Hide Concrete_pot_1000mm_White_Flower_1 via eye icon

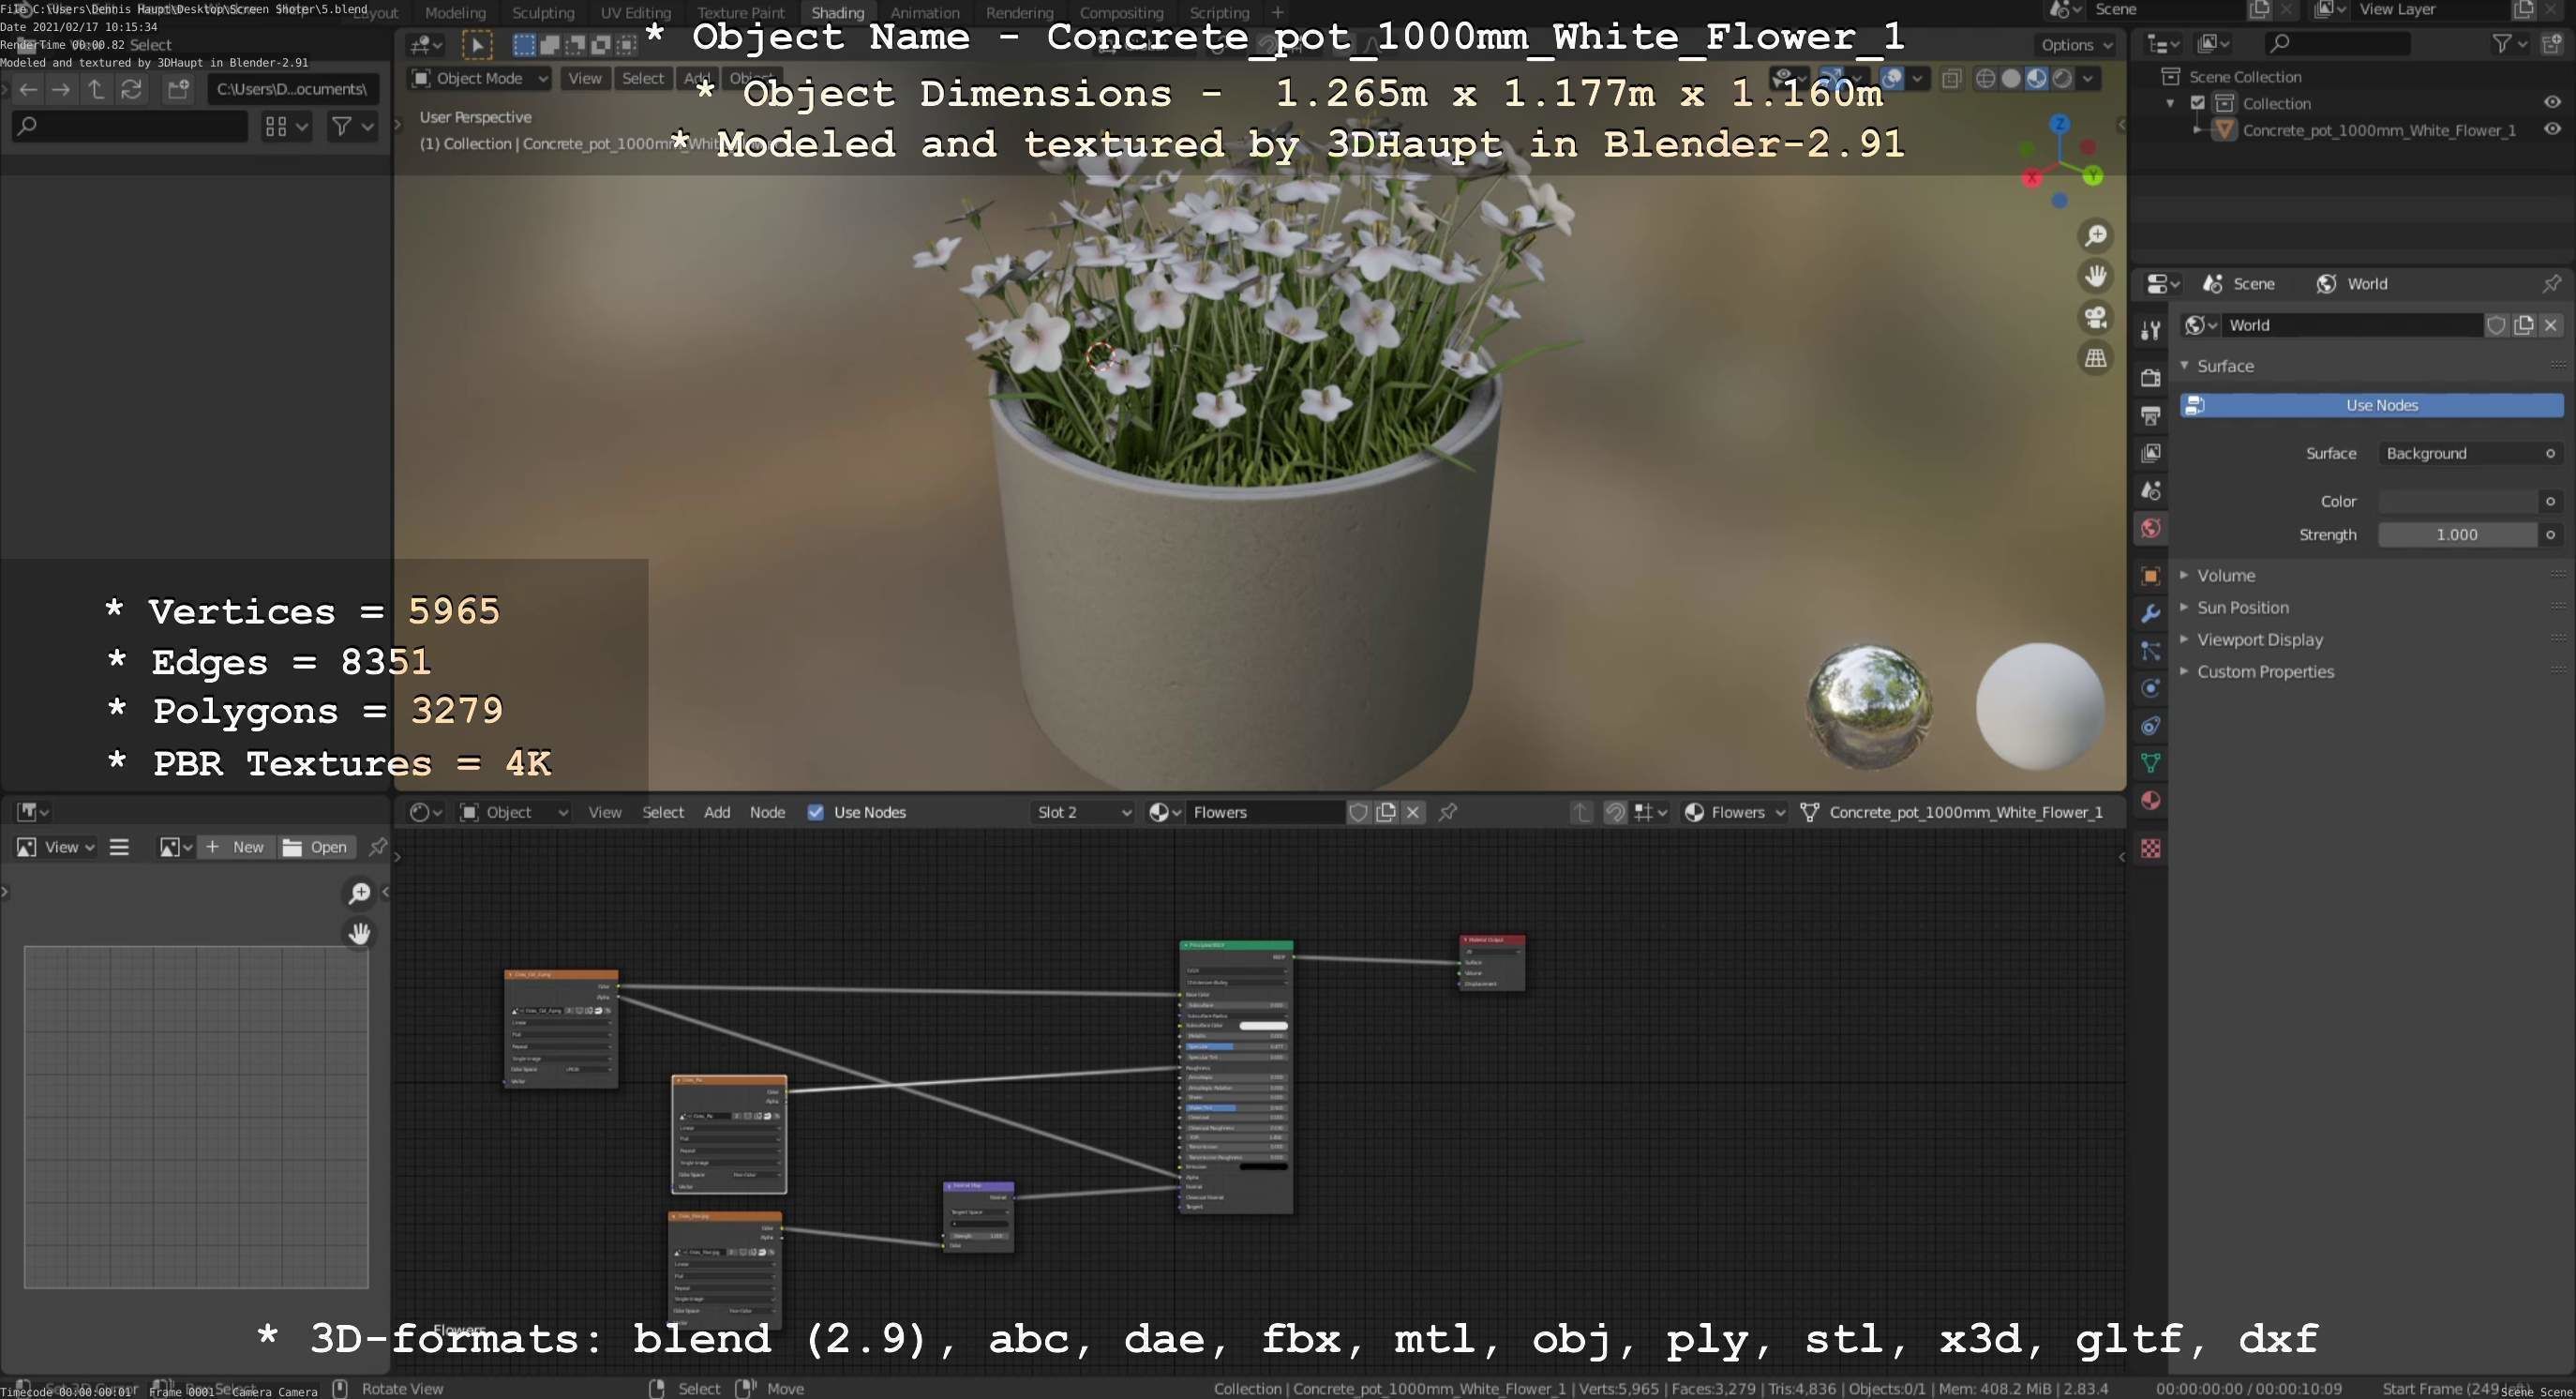coord(2551,129)
